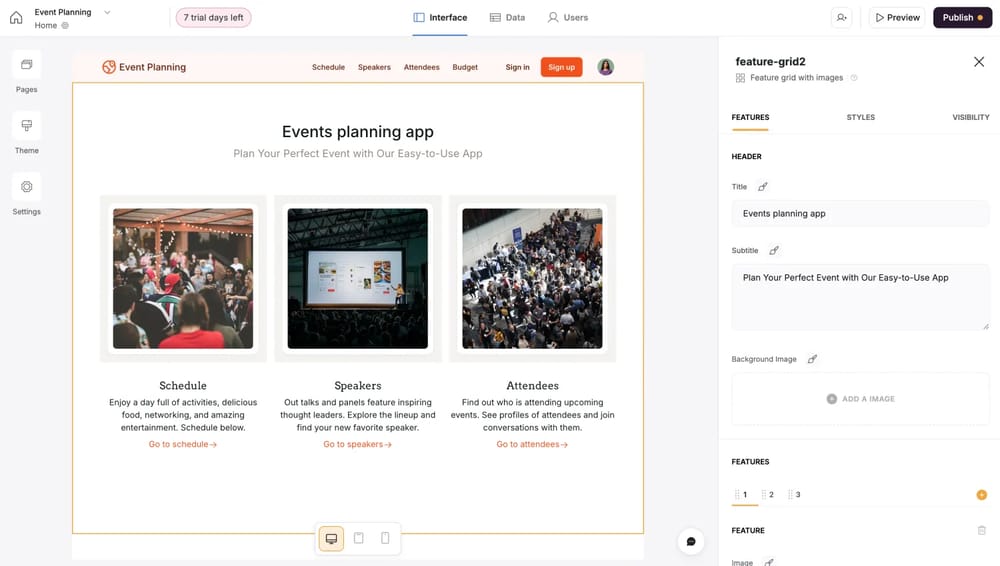Open the Theme panel icon
The height and width of the screenshot is (566, 1000).
pos(27,126)
